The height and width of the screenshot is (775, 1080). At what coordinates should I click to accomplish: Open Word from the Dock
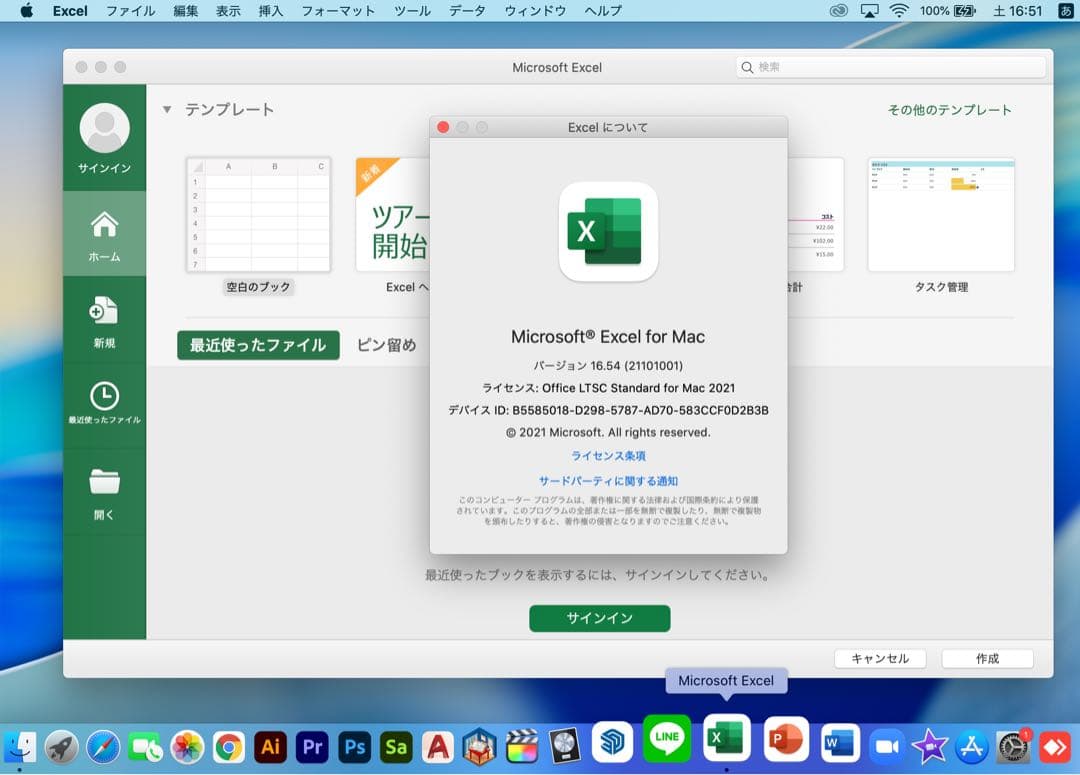[840, 740]
